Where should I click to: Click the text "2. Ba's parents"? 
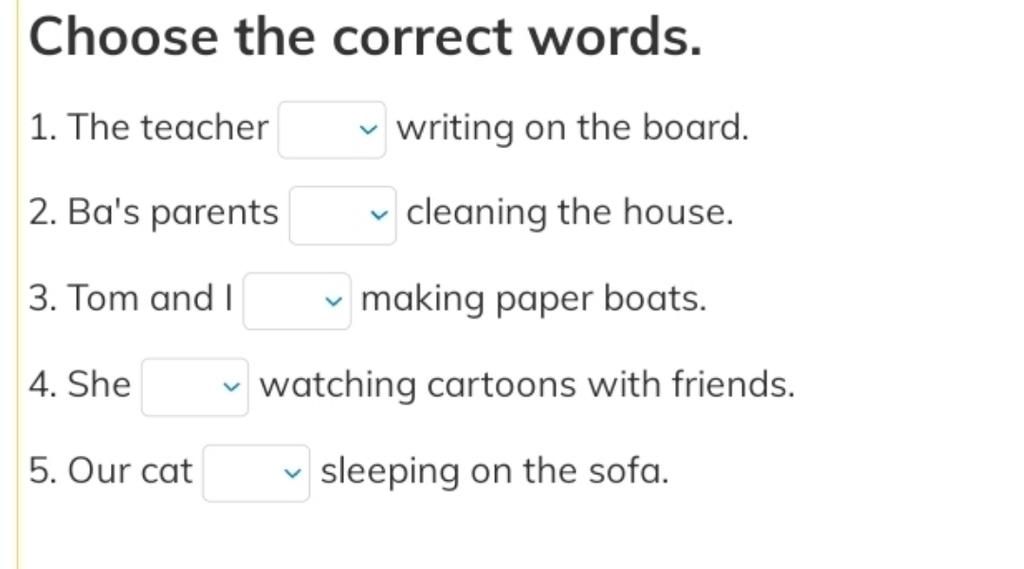pyautogui.click(x=153, y=213)
